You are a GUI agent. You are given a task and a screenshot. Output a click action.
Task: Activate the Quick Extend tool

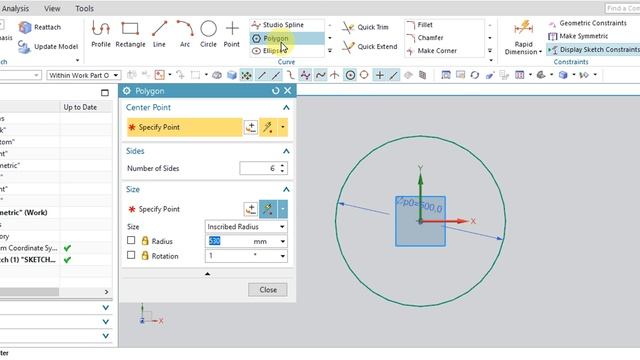pyautogui.click(x=370, y=47)
